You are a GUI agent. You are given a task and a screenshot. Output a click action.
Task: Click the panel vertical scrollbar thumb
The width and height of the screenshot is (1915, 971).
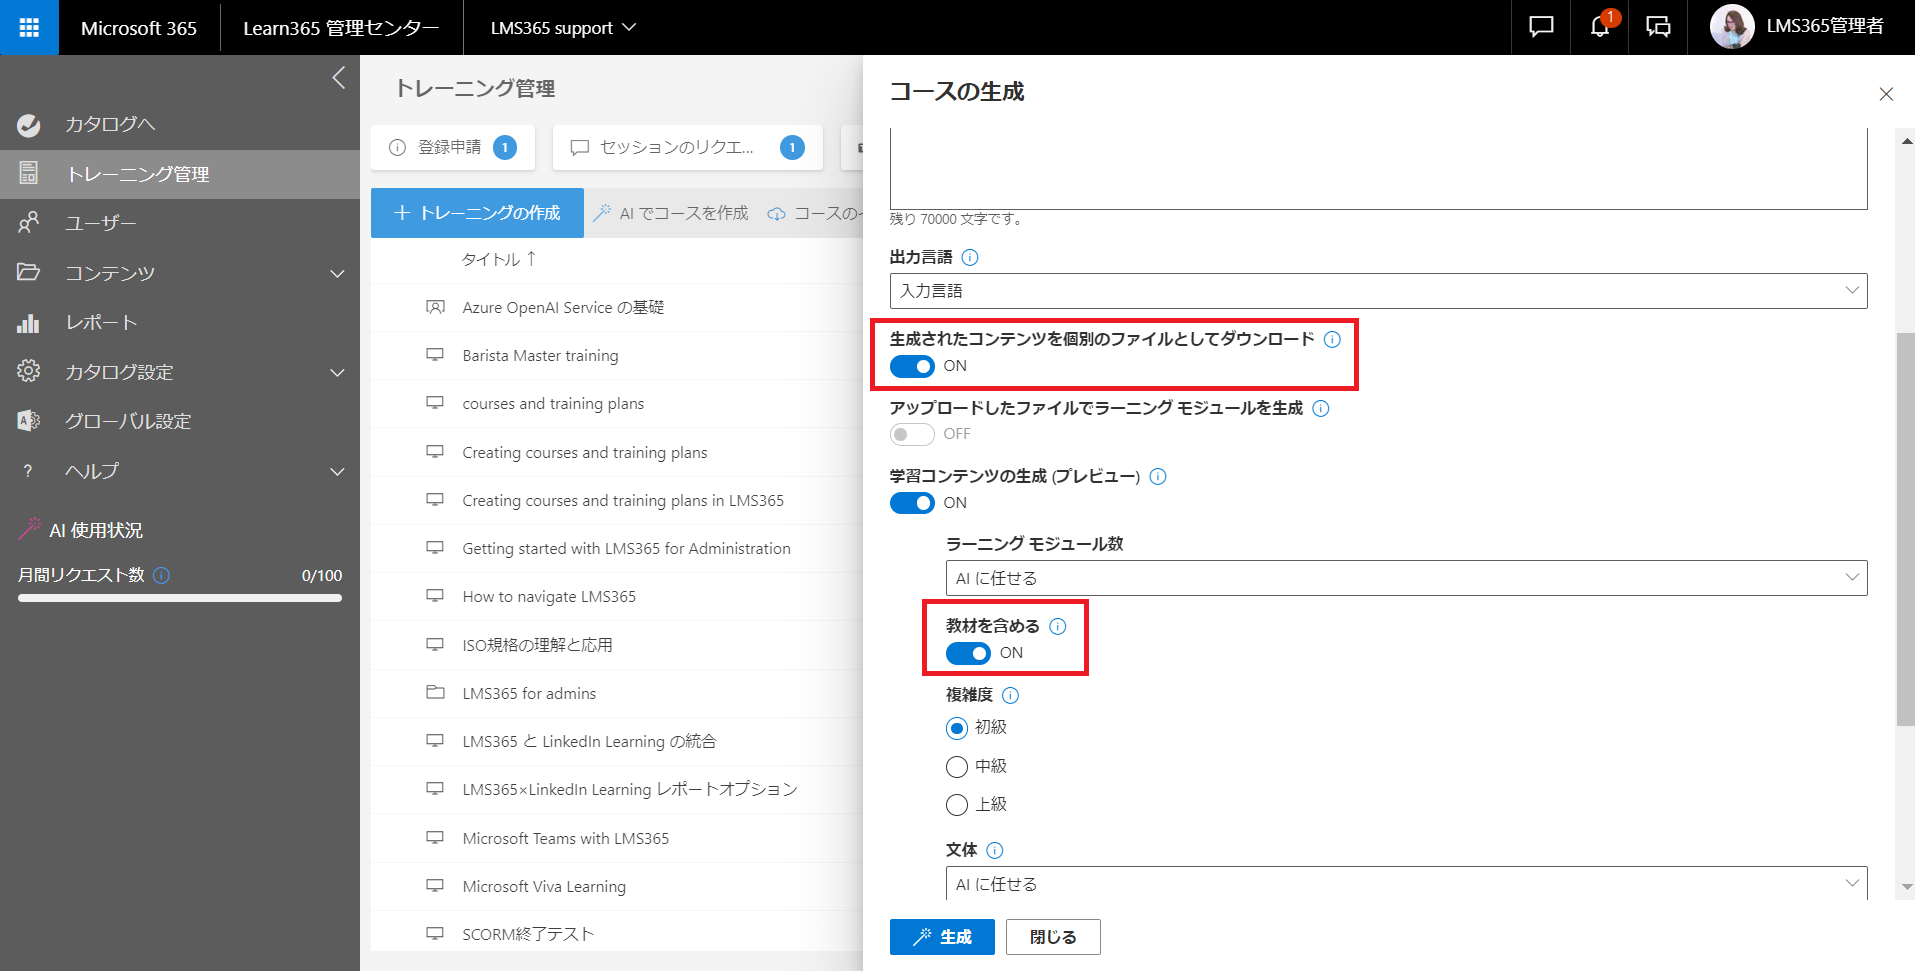click(1906, 529)
